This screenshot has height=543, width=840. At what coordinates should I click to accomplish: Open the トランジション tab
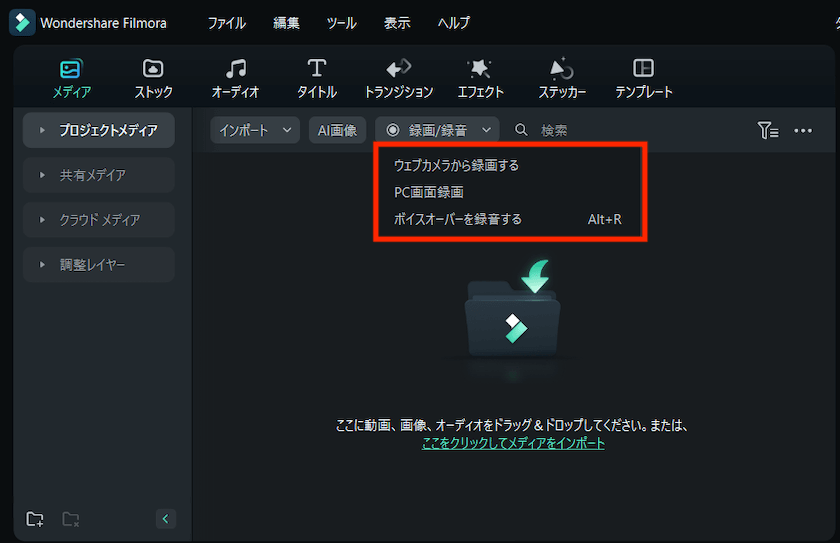point(399,79)
